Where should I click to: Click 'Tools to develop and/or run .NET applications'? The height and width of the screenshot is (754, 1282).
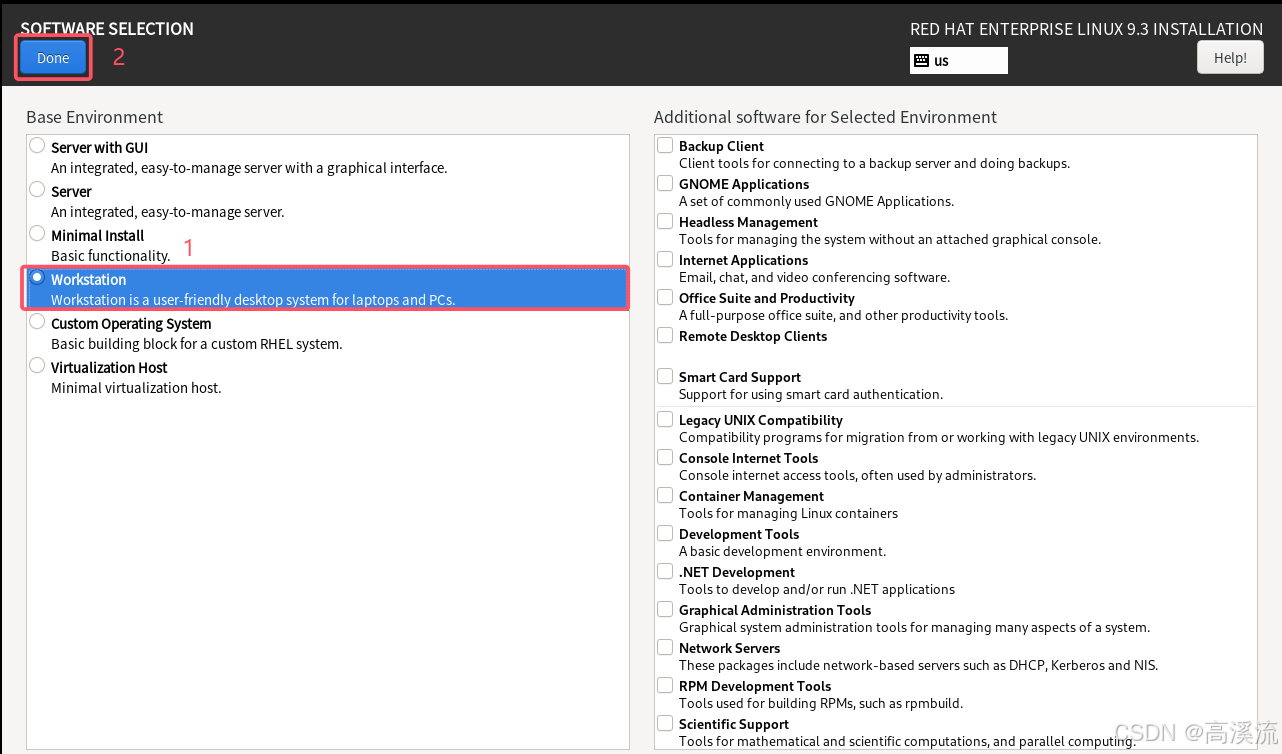tap(817, 590)
